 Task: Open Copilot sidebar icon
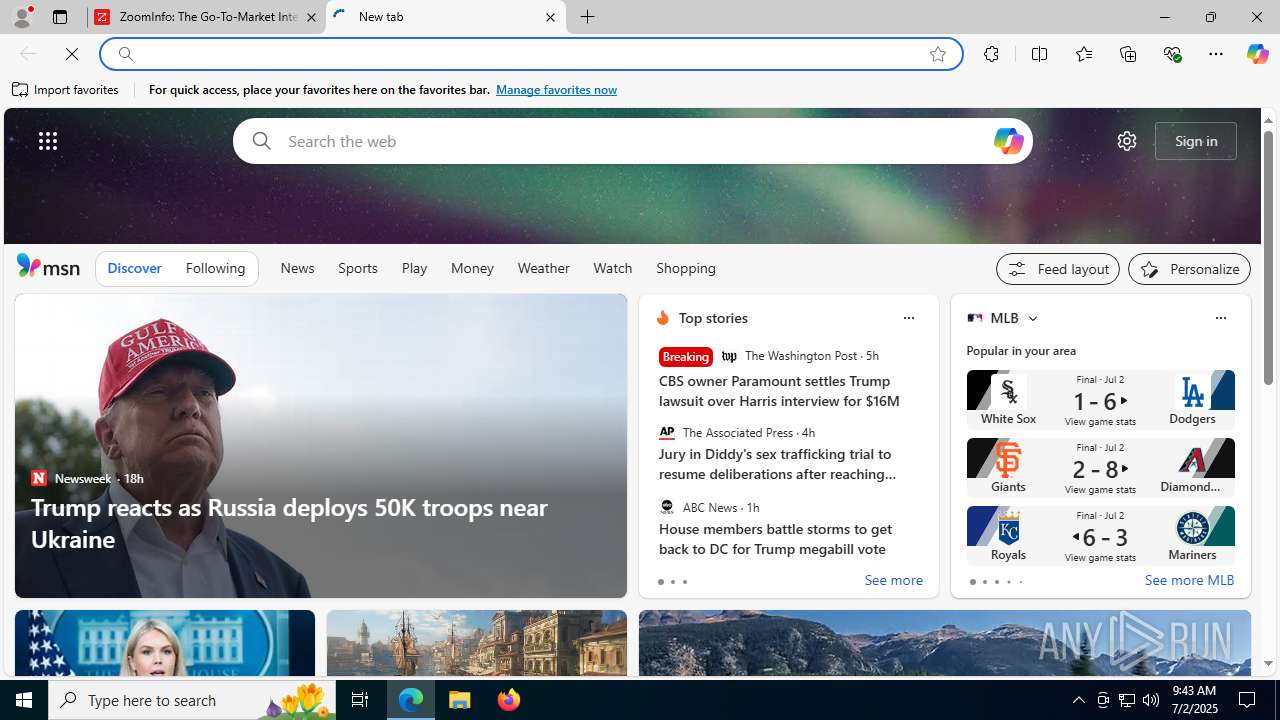[x=1257, y=54]
